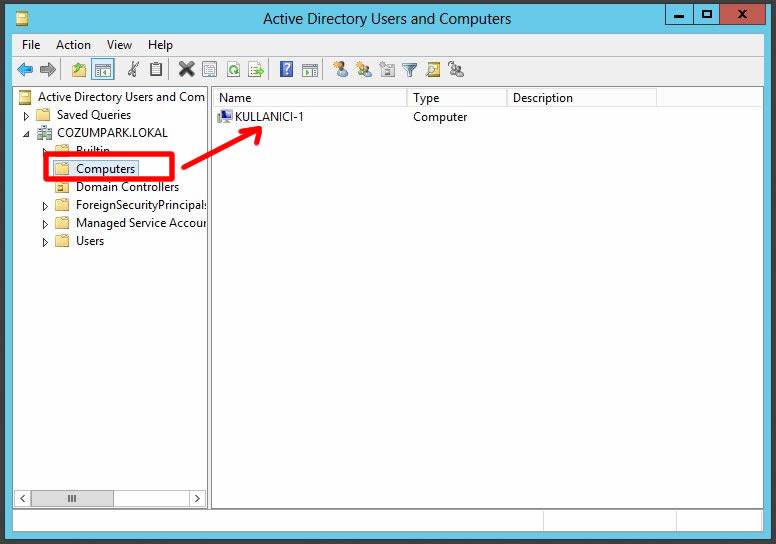Click the Export list toolbar icon
776x544 pixels.
pyautogui.click(x=256, y=69)
